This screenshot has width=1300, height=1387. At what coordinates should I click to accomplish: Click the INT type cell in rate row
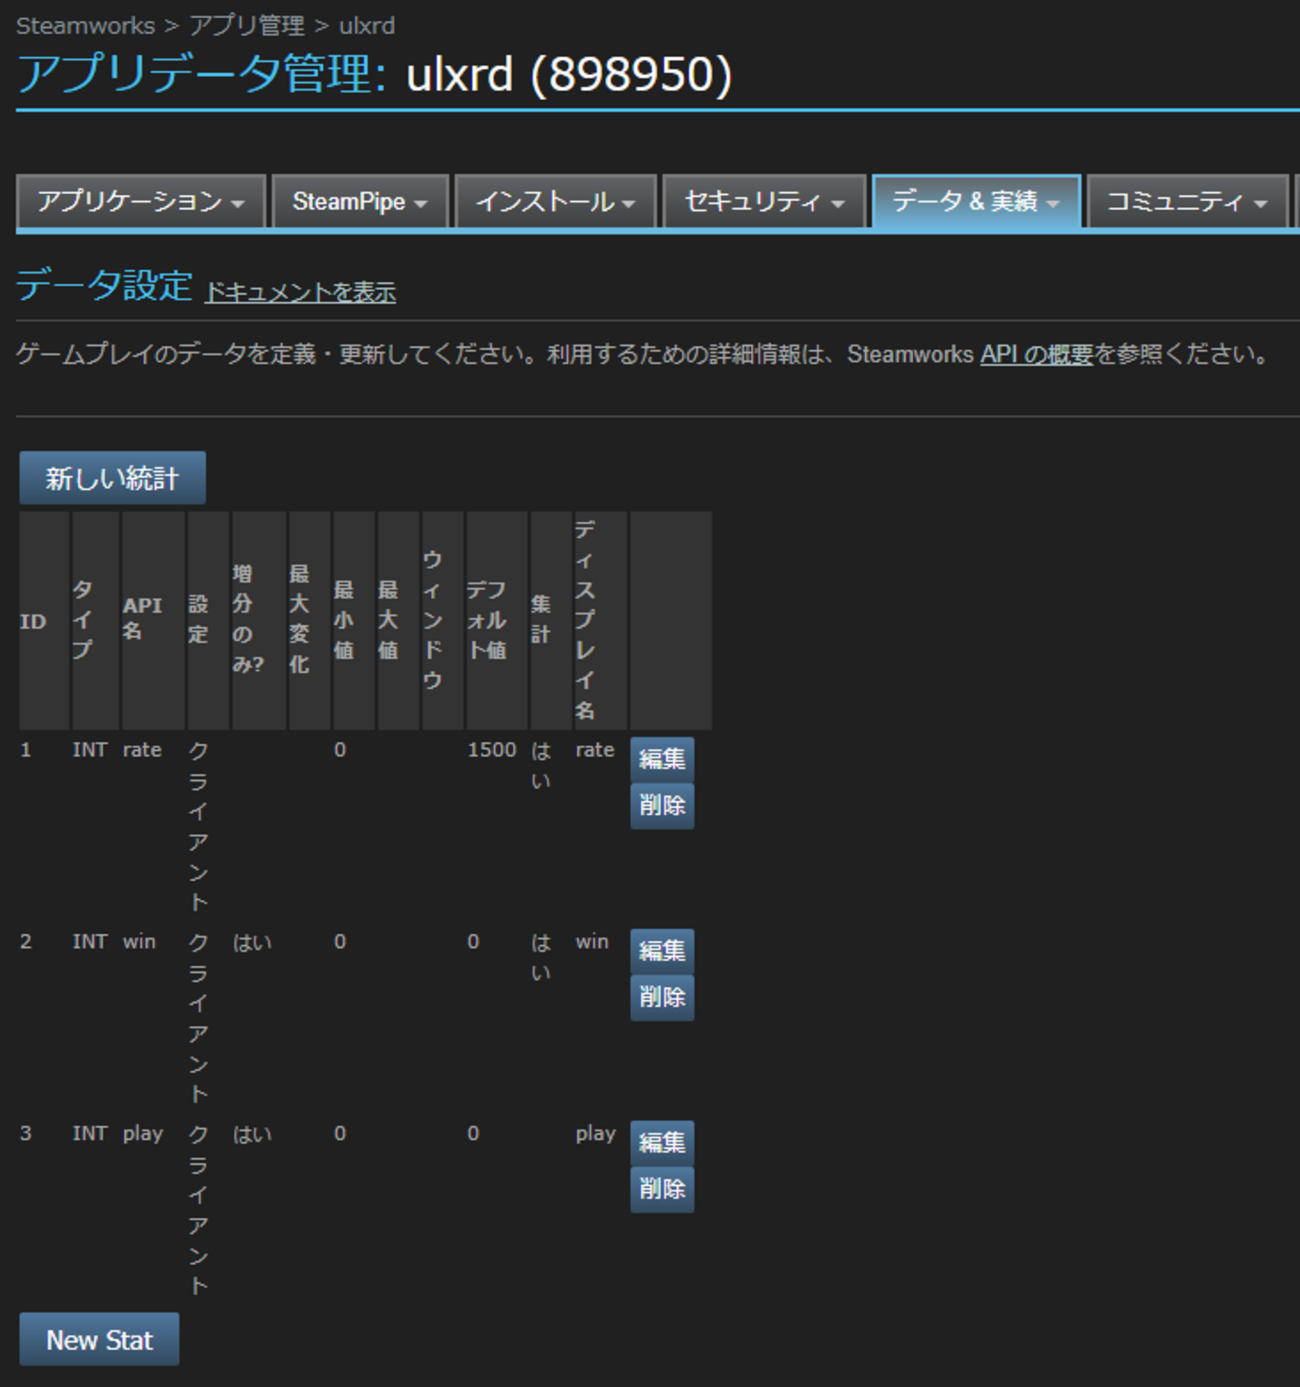(x=90, y=750)
